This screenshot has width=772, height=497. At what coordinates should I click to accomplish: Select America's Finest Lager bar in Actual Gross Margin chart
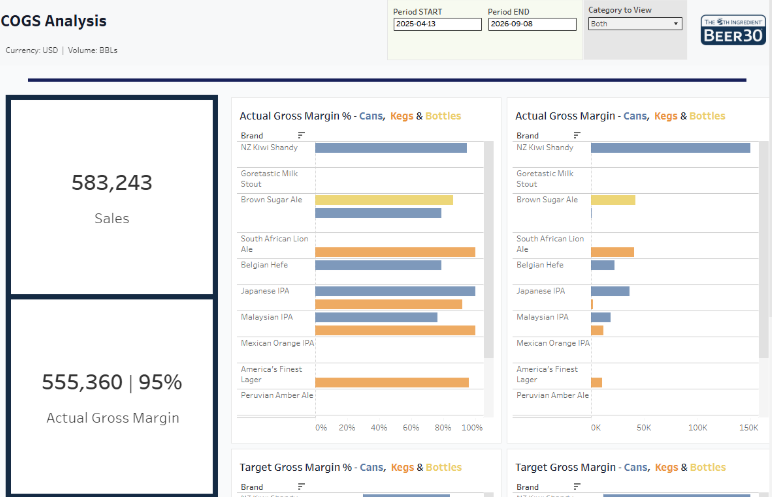pos(596,383)
